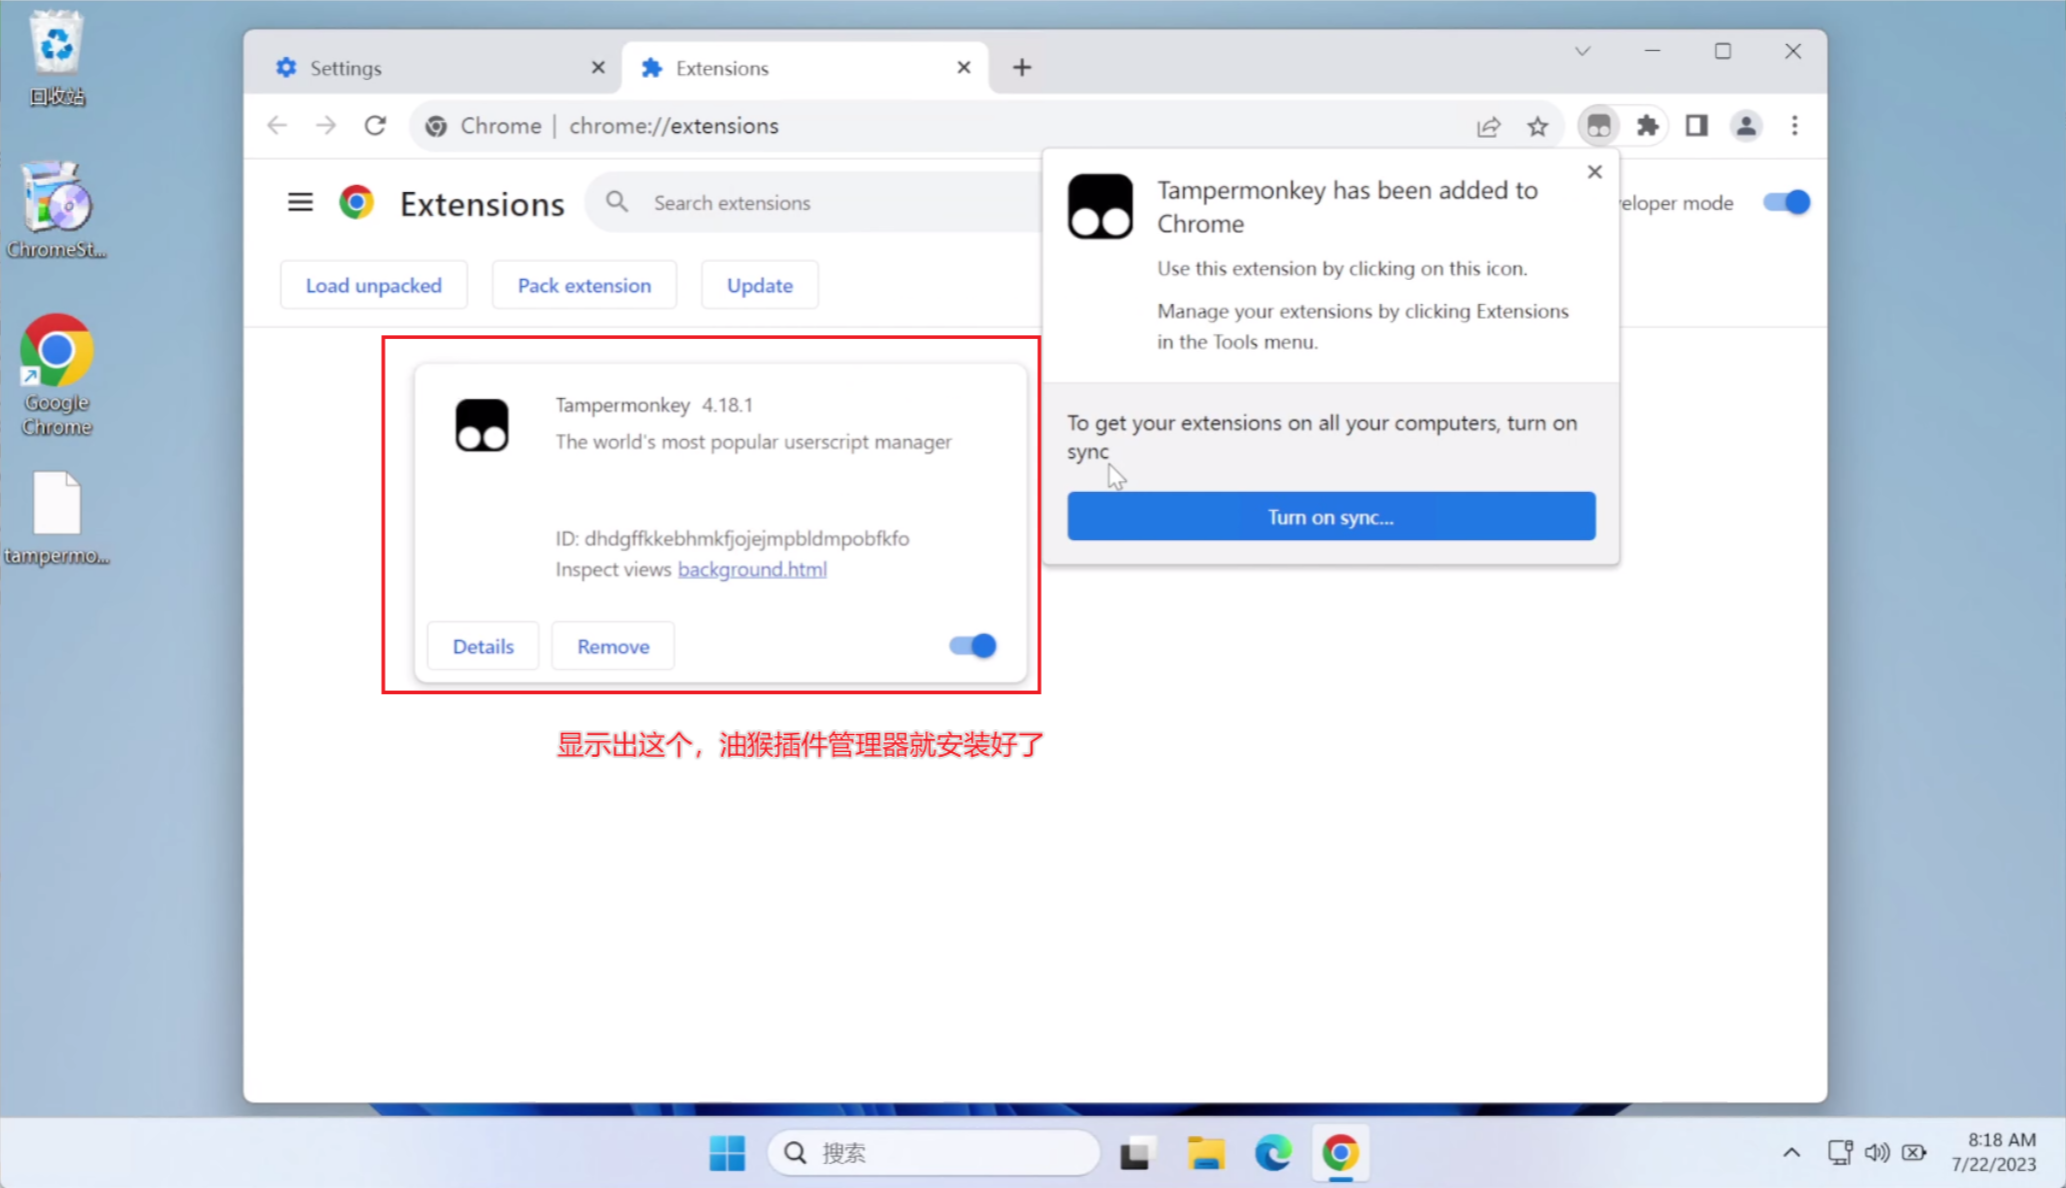This screenshot has height=1188, width=2066.
Task: Click the Tampermonkey icon on the extension card
Action: coord(482,425)
